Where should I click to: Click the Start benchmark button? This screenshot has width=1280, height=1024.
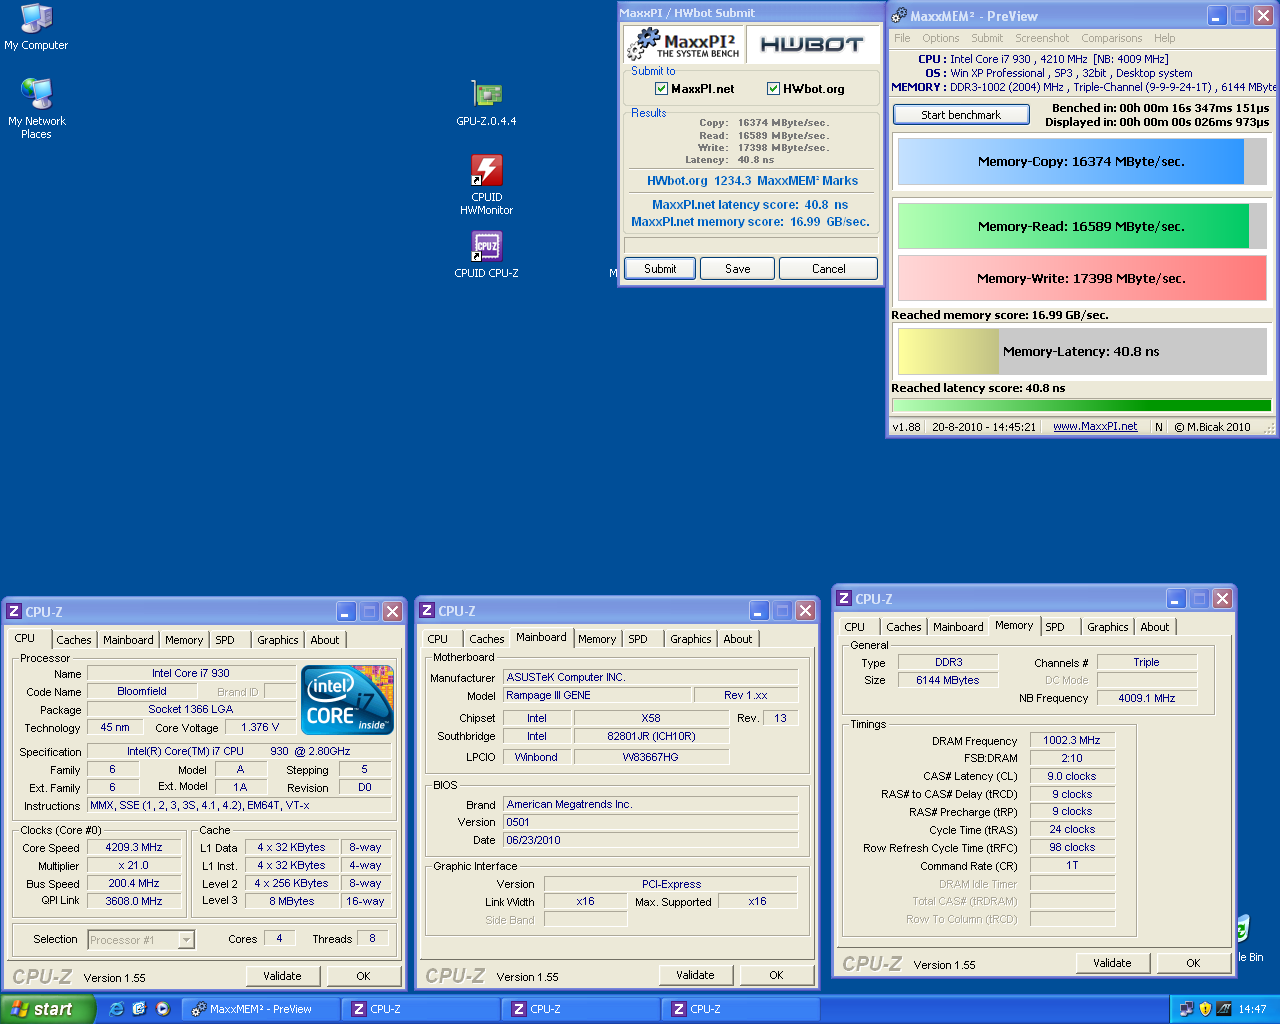[x=961, y=115]
